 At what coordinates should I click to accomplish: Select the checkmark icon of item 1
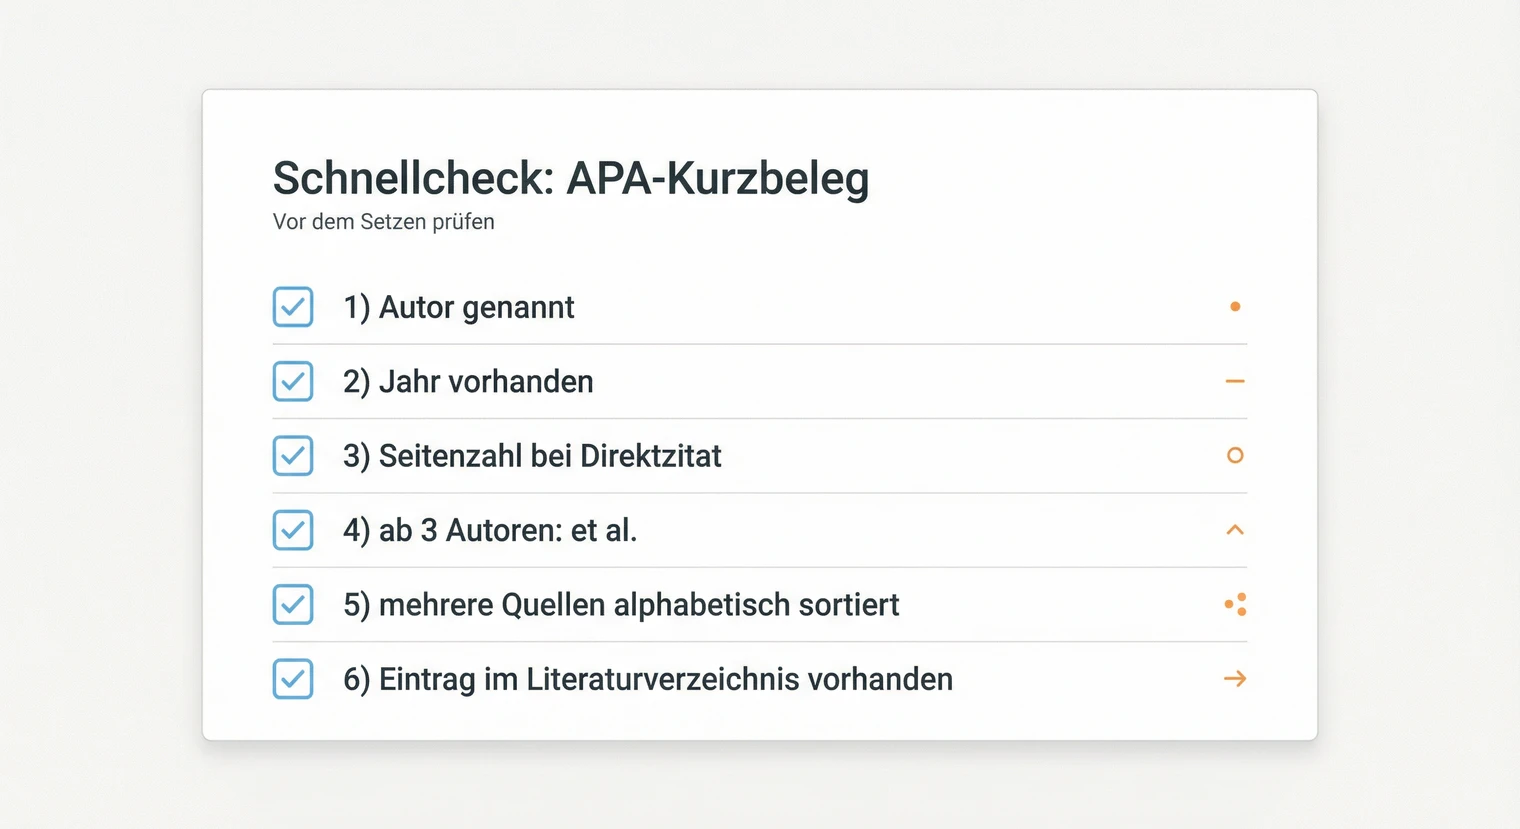point(292,307)
